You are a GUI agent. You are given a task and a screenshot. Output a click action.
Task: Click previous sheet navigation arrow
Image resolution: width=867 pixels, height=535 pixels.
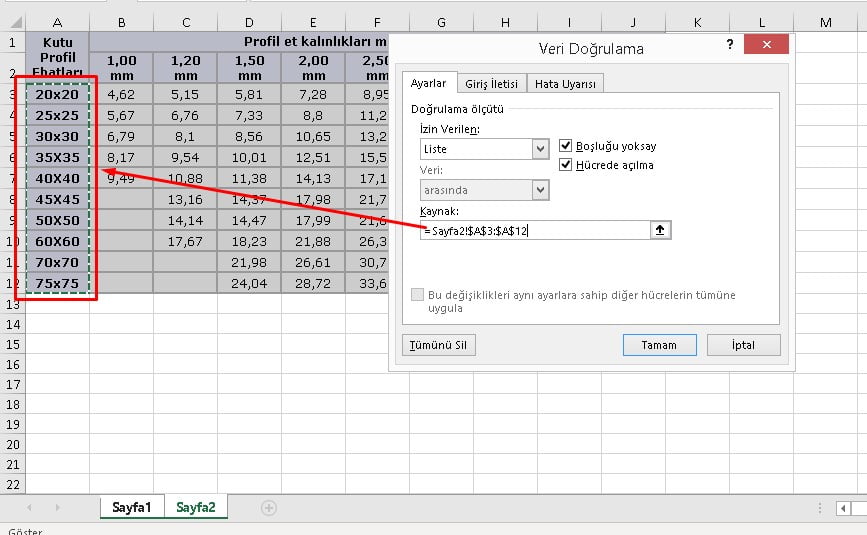tap(30, 508)
